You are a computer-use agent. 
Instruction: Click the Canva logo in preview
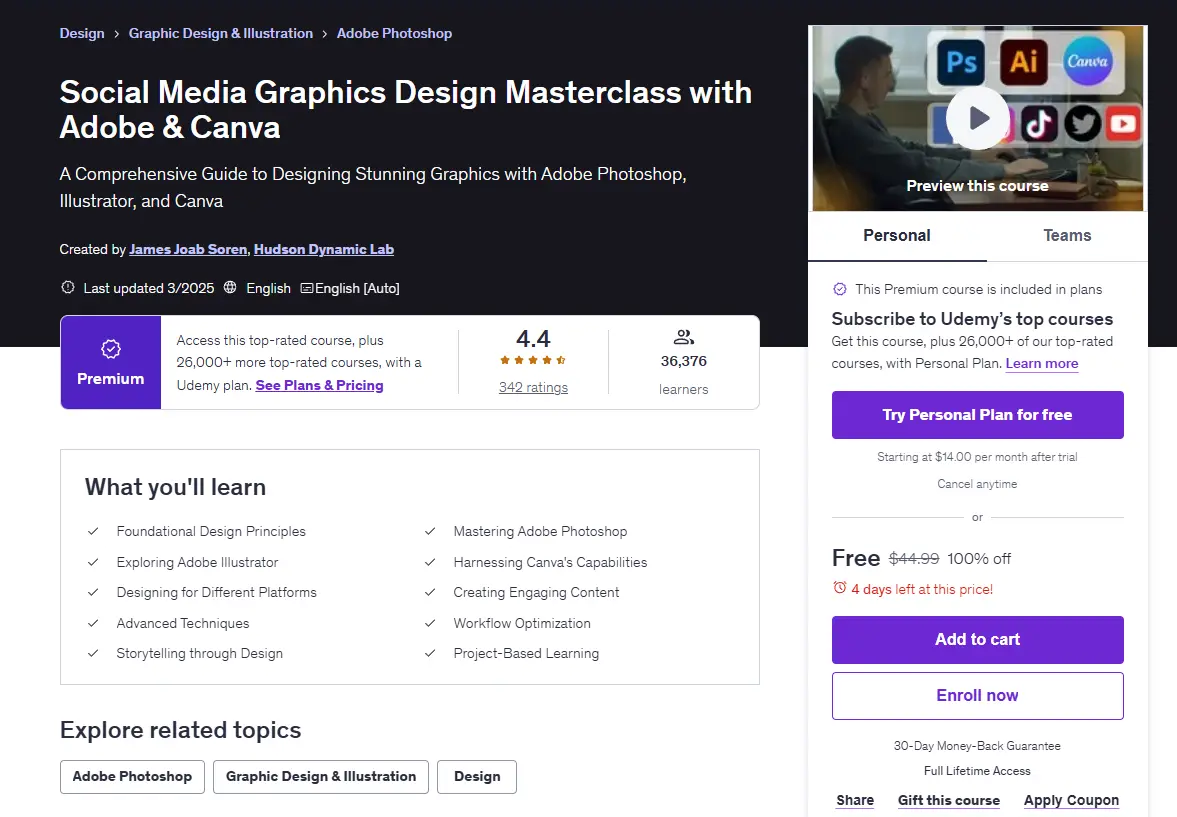(x=1087, y=61)
